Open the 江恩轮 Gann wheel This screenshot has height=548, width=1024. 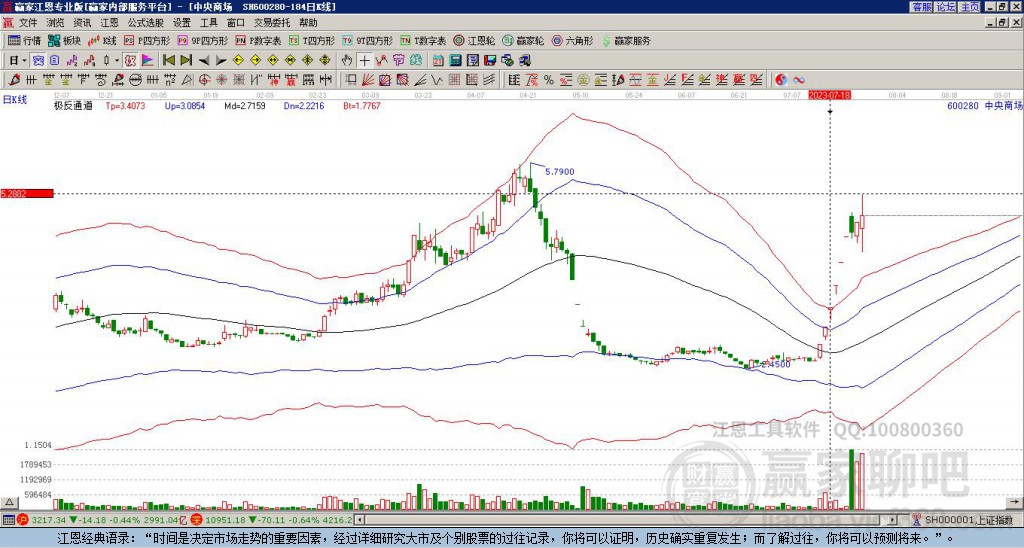[474, 40]
